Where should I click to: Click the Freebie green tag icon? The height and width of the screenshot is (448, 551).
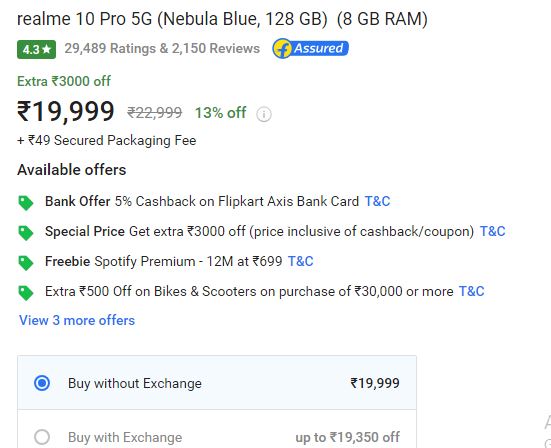[x=26, y=263]
